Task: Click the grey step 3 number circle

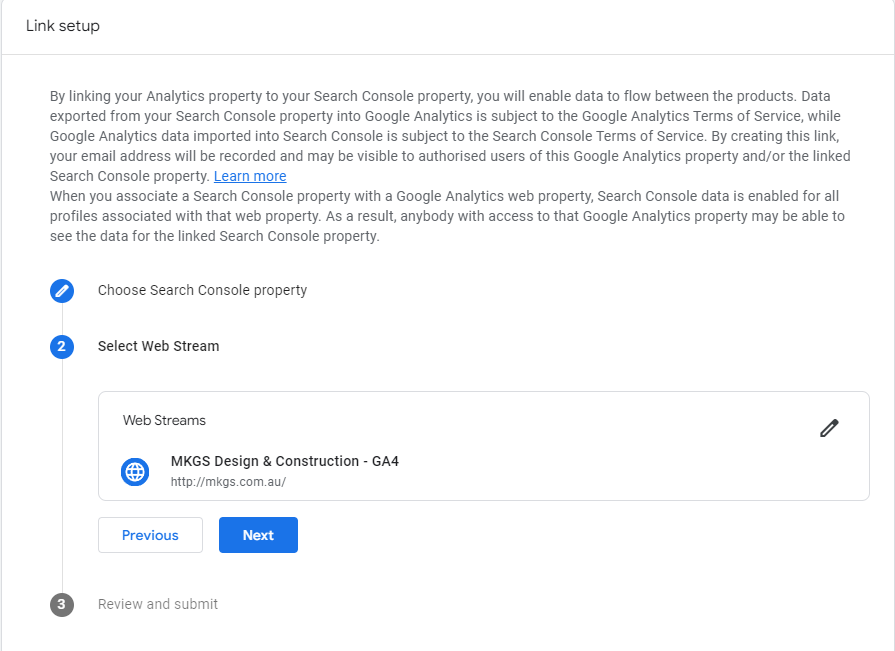Action: pyautogui.click(x=62, y=605)
